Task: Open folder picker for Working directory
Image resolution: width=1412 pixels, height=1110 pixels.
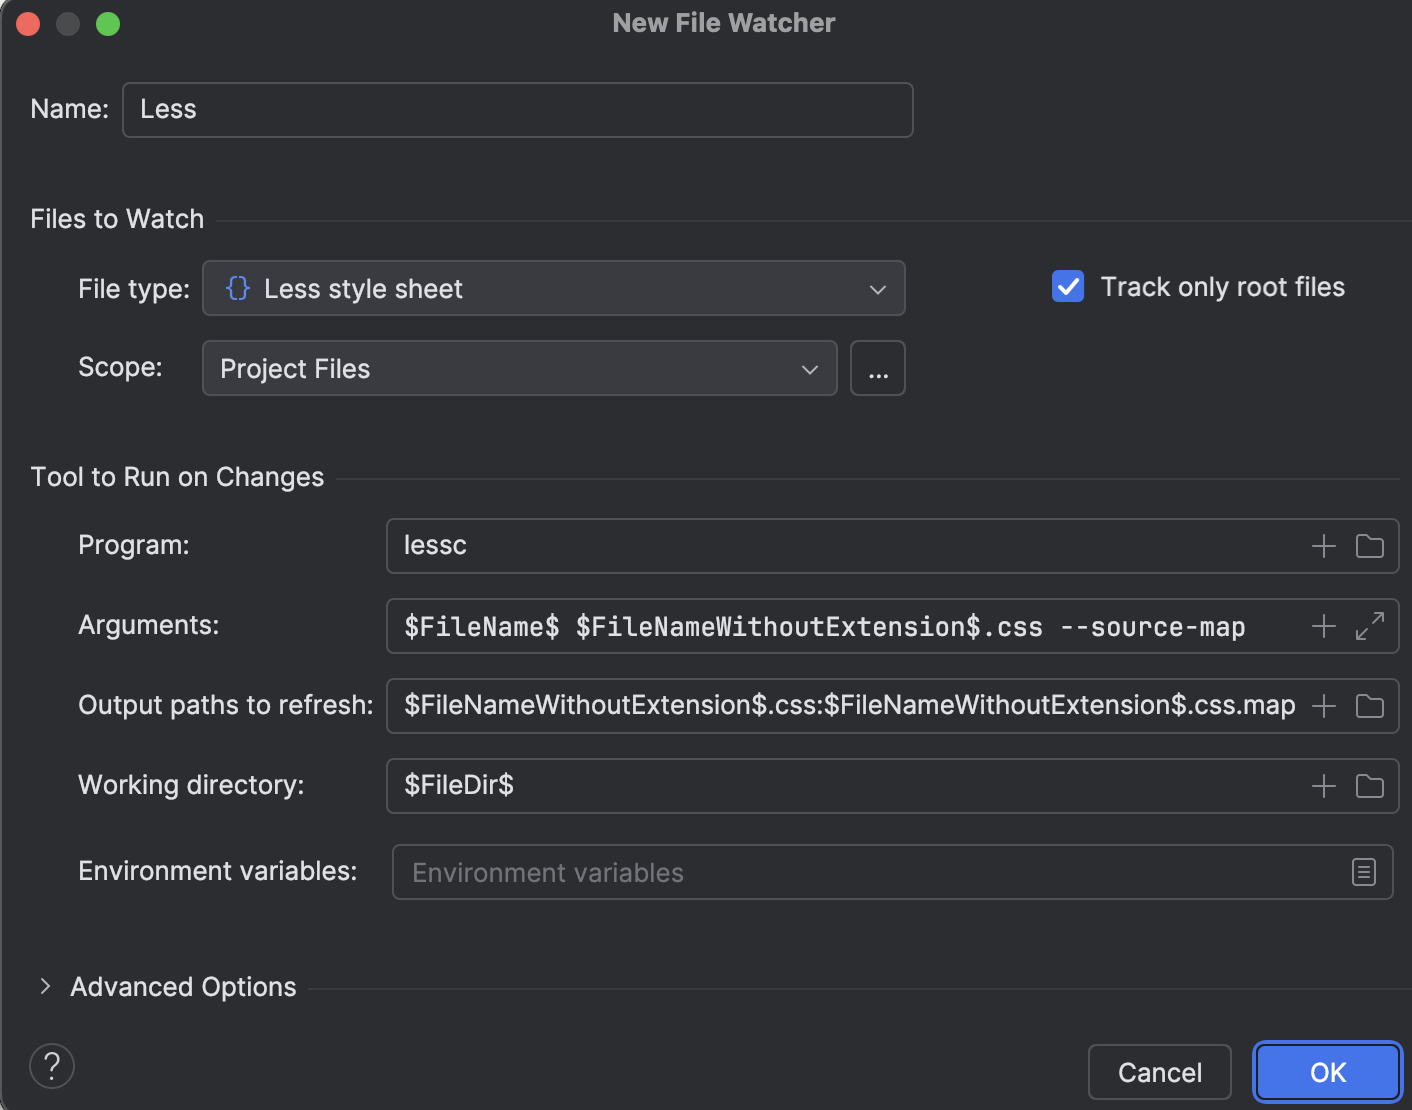Action: coord(1370,786)
